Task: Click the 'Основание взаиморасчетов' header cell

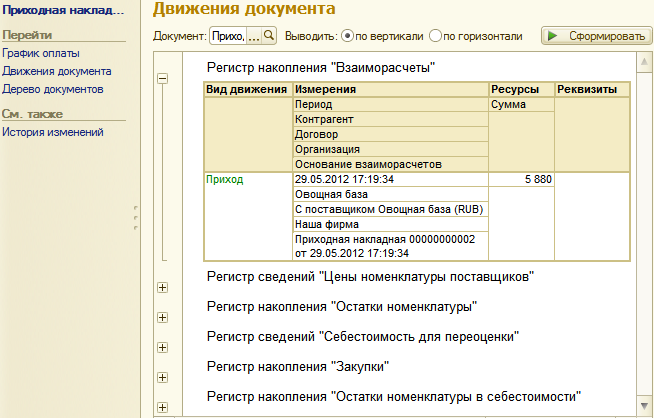Action: pos(390,164)
